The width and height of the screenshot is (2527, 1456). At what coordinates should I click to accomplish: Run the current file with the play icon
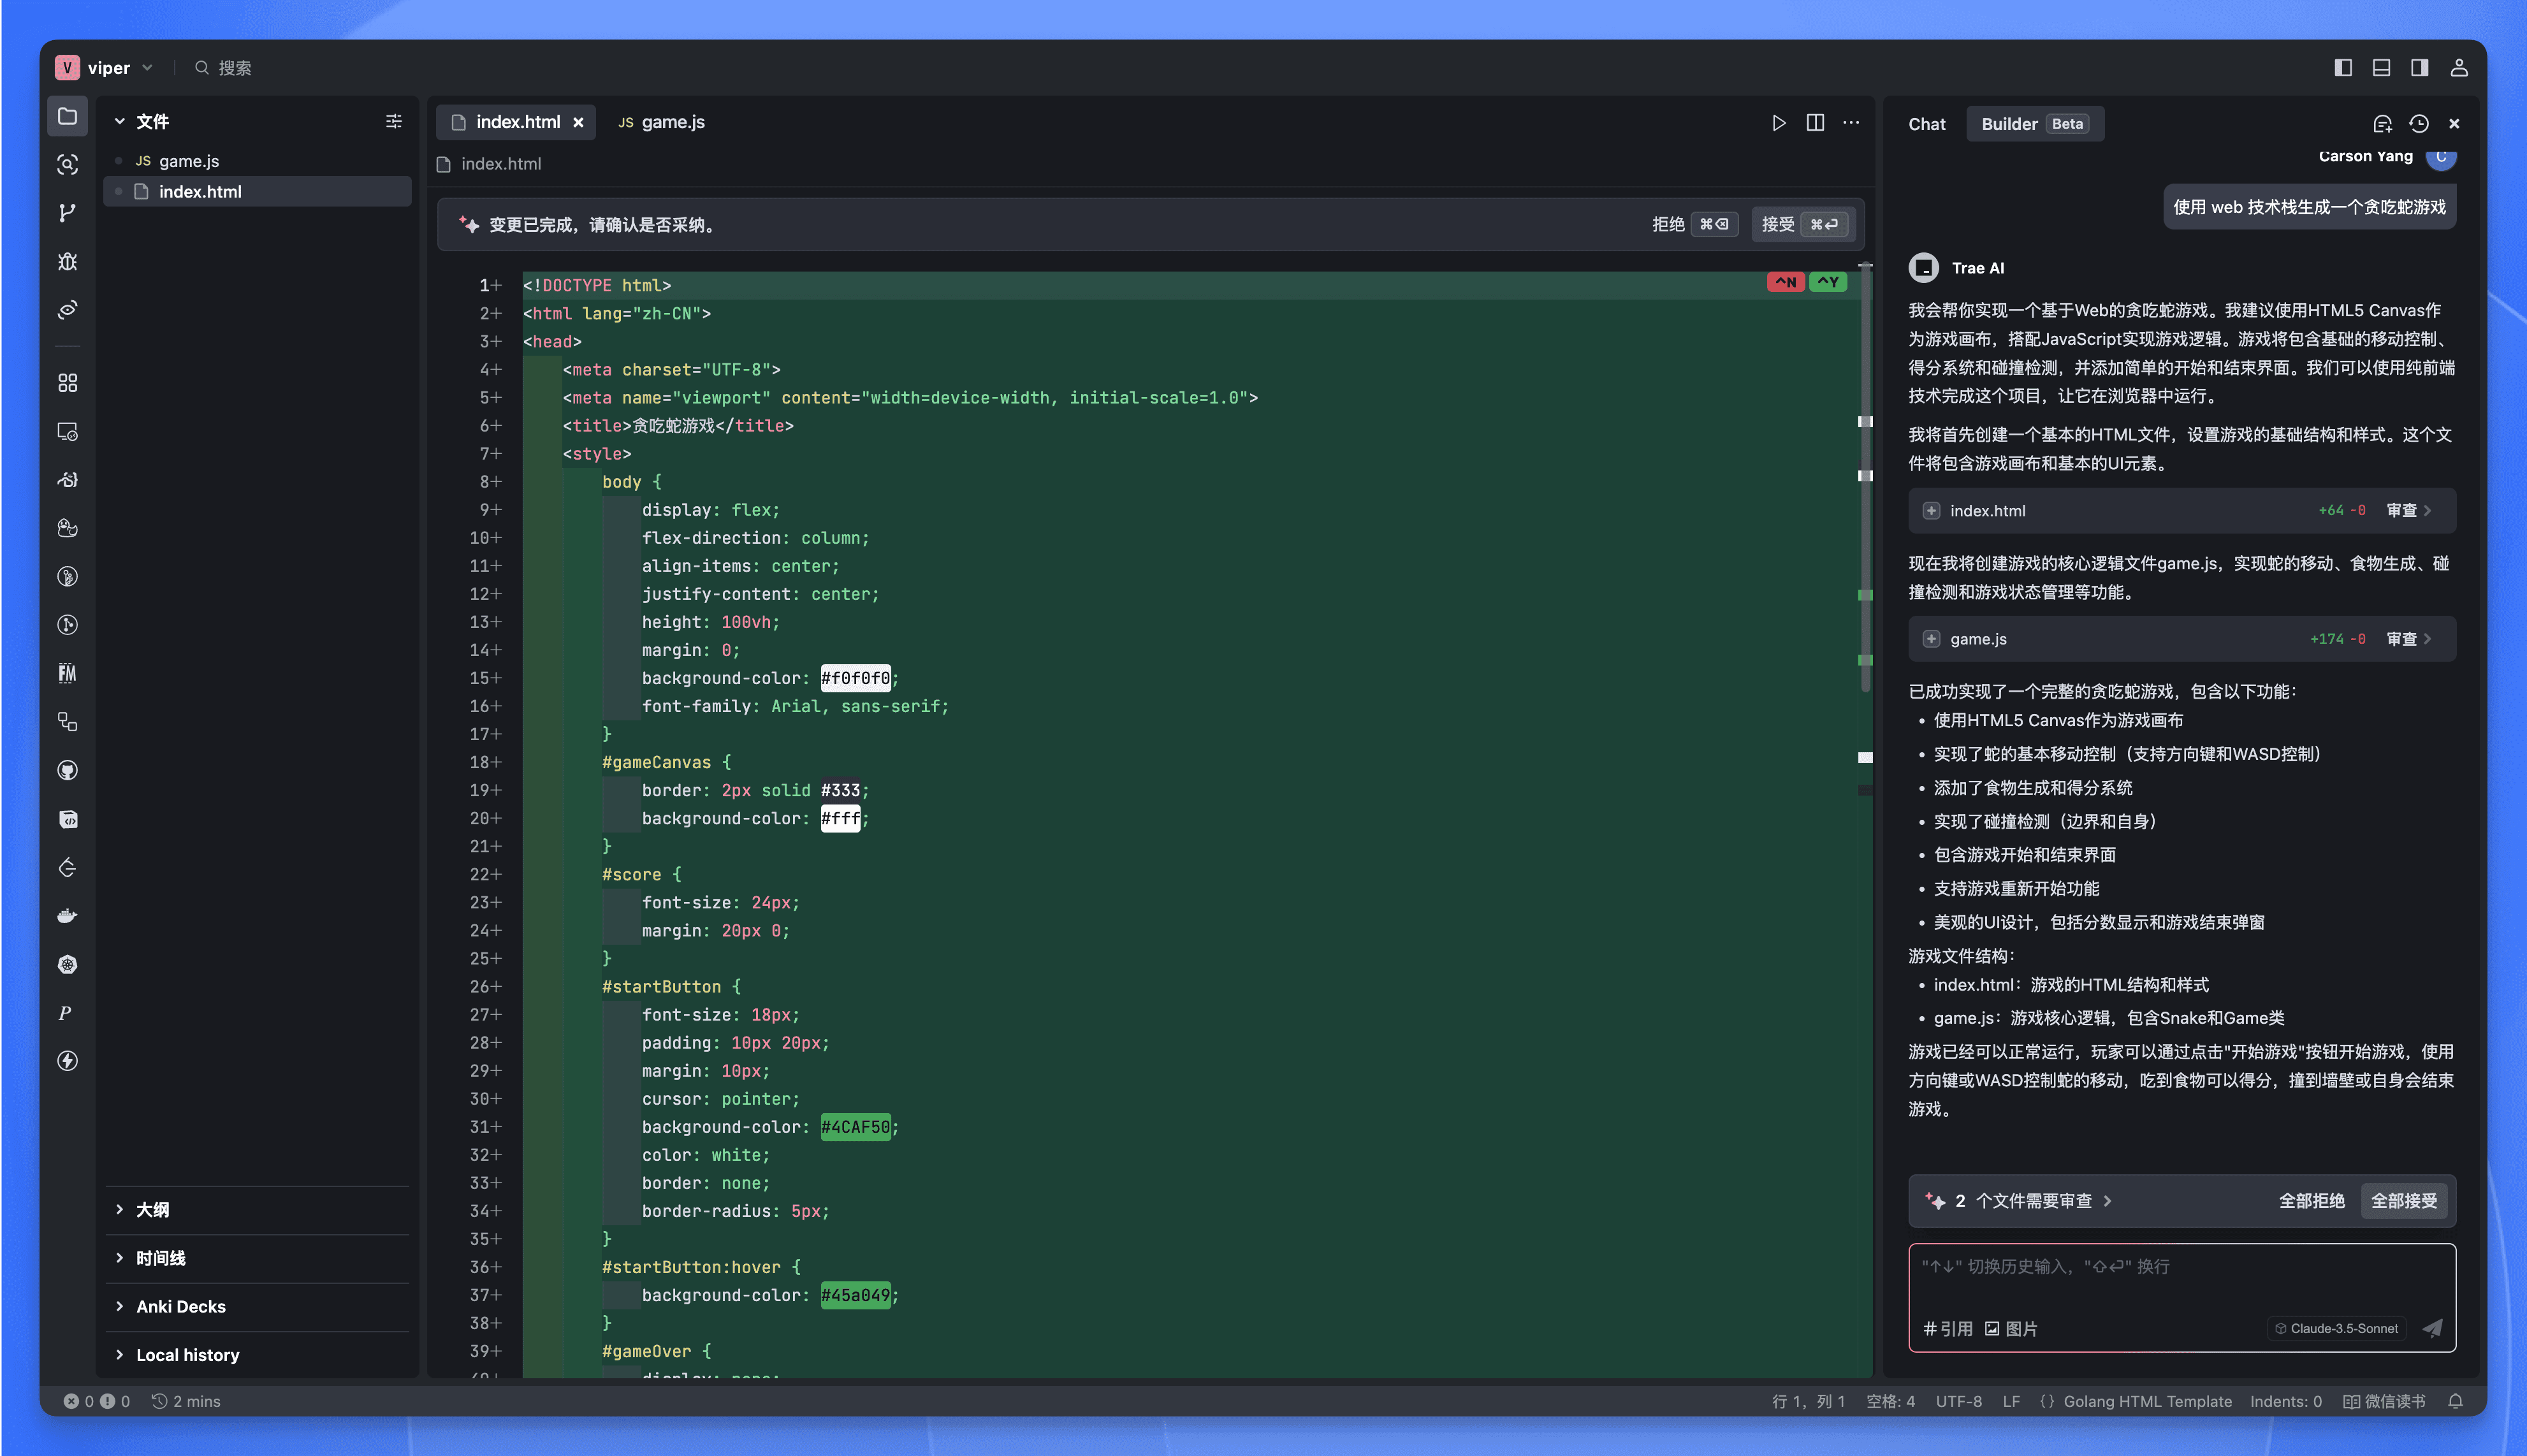(x=1779, y=122)
